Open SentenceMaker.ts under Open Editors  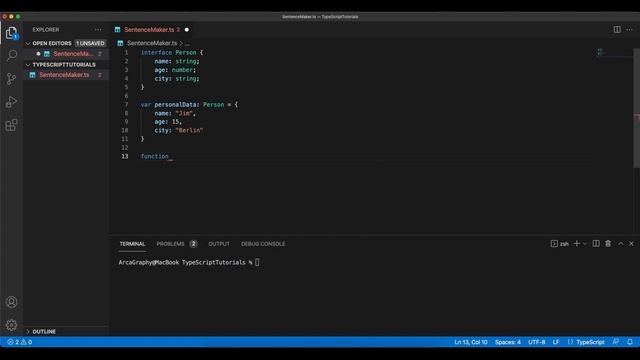[x=66, y=54]
